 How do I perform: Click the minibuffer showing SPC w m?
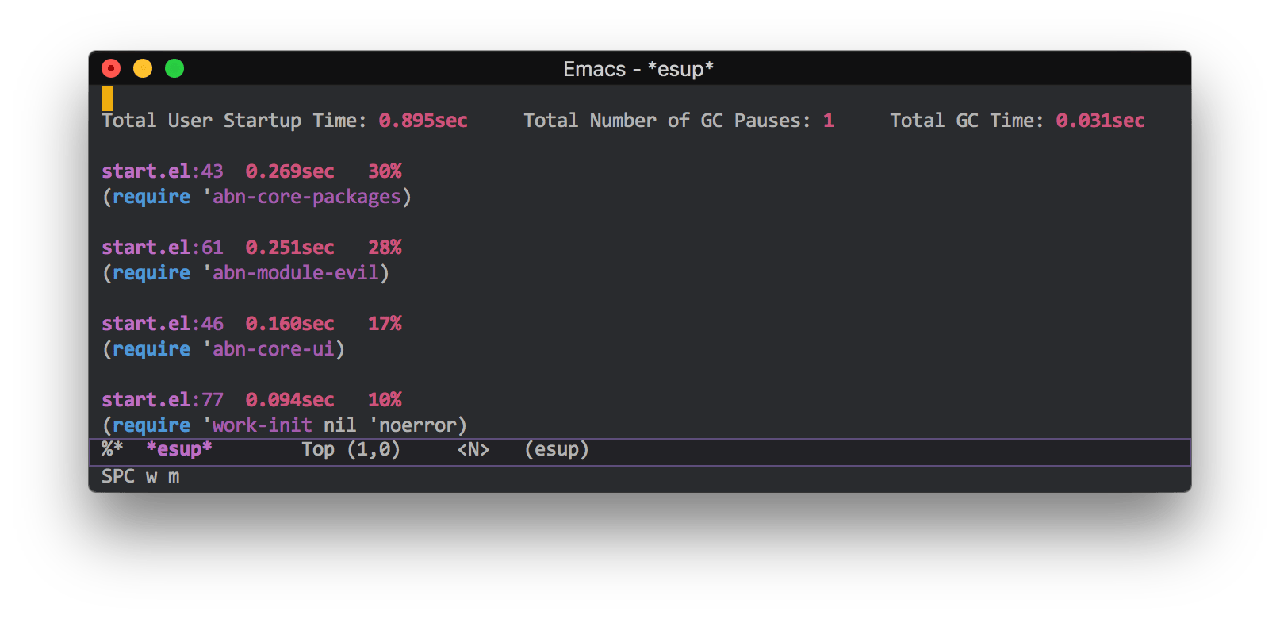(140, 477)
